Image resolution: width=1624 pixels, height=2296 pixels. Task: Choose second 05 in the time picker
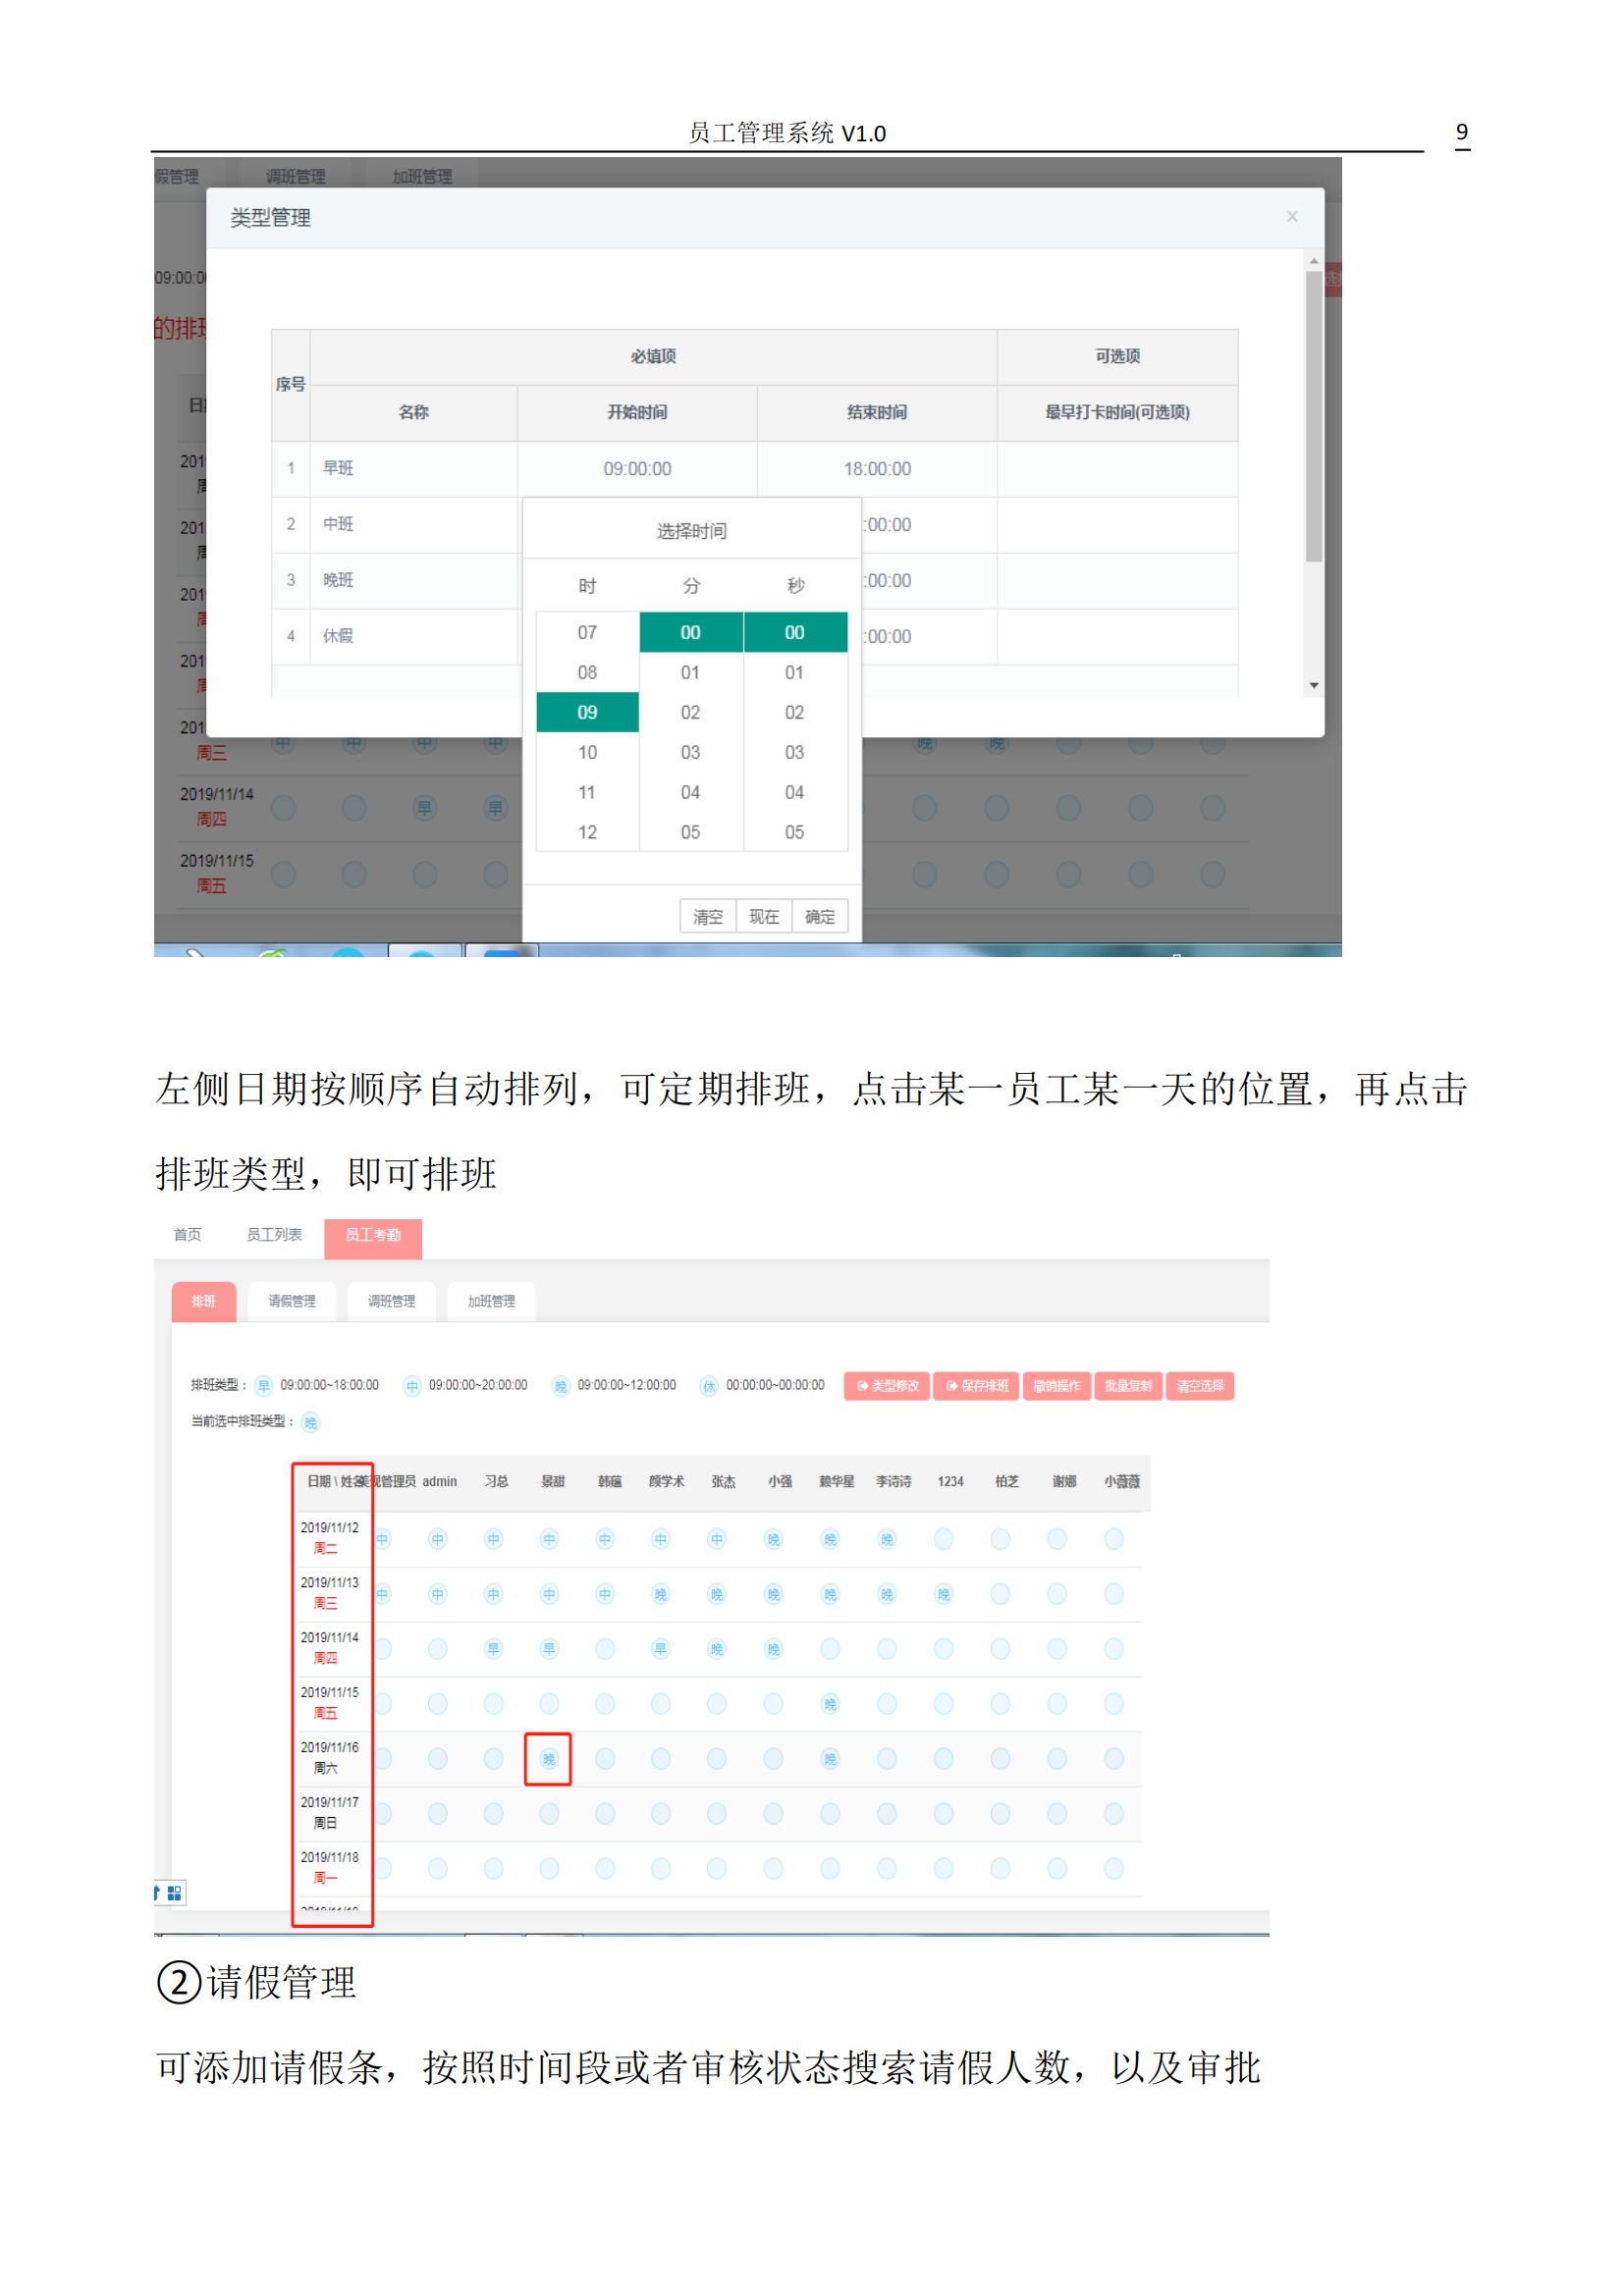click(x=794, y=833)
